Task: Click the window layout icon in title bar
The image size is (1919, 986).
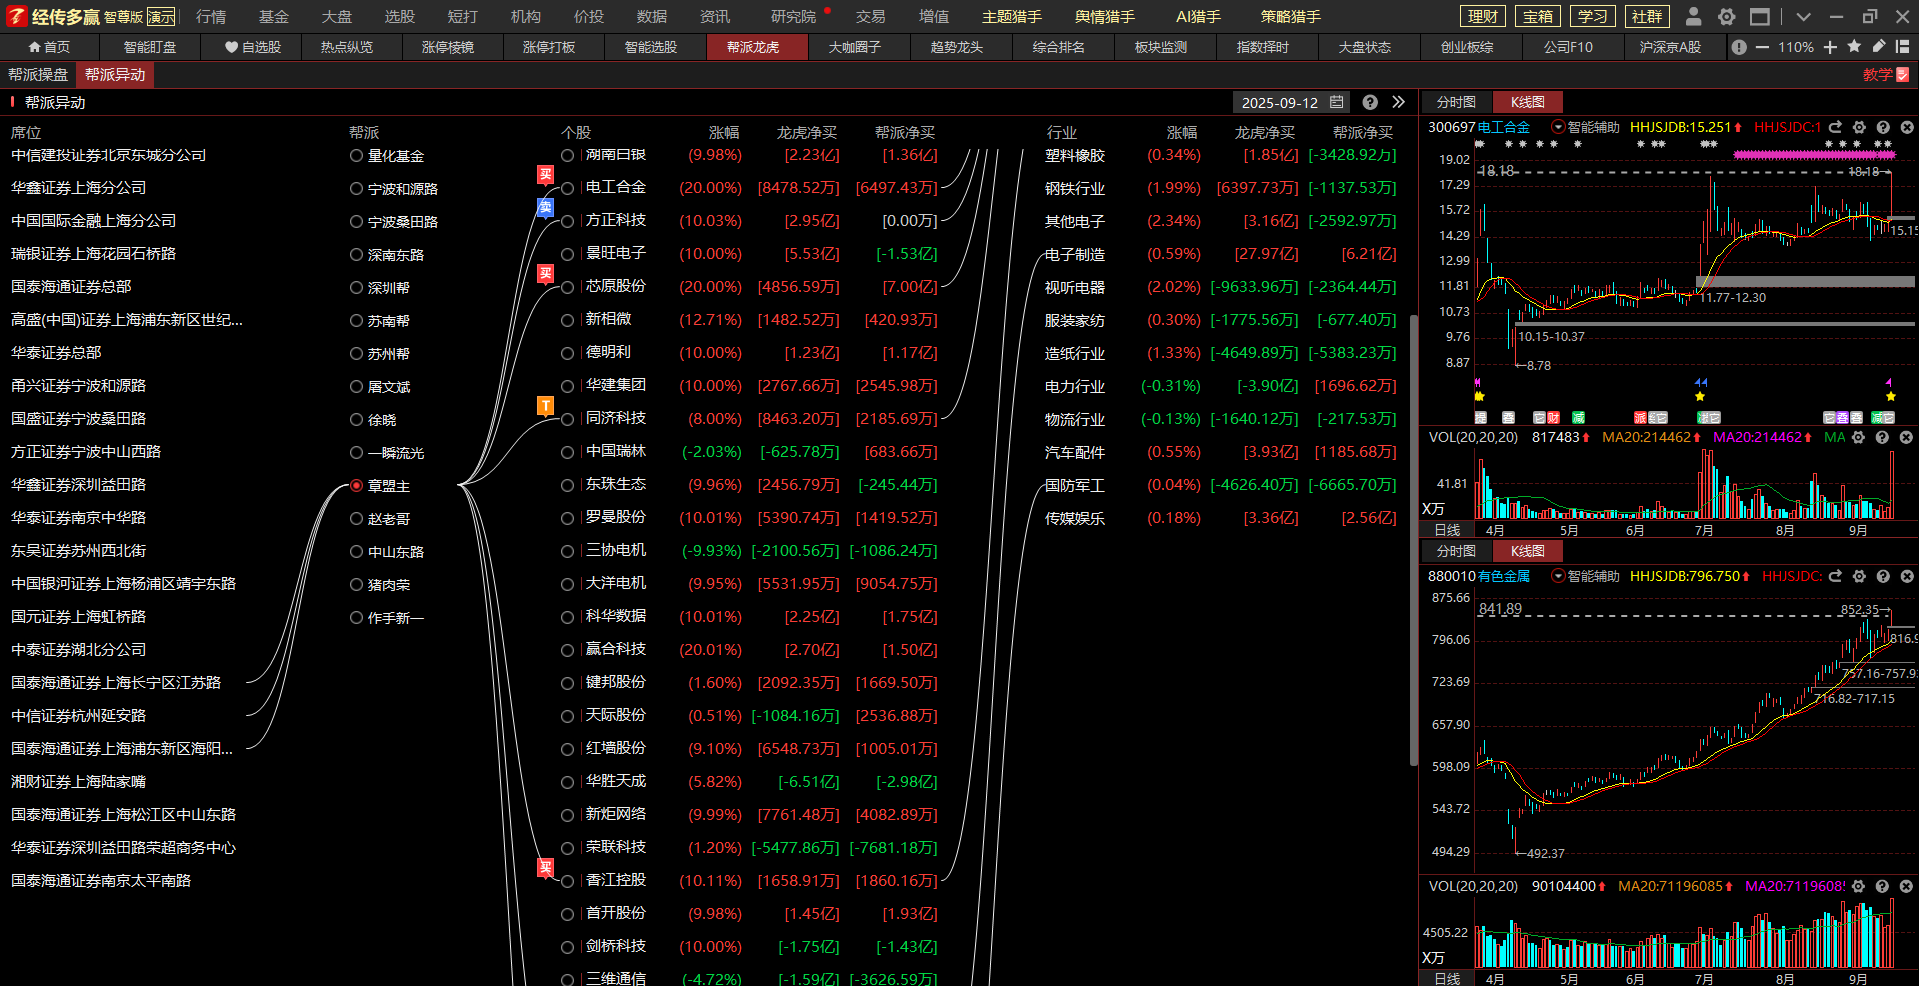Action: point(1760,16)
